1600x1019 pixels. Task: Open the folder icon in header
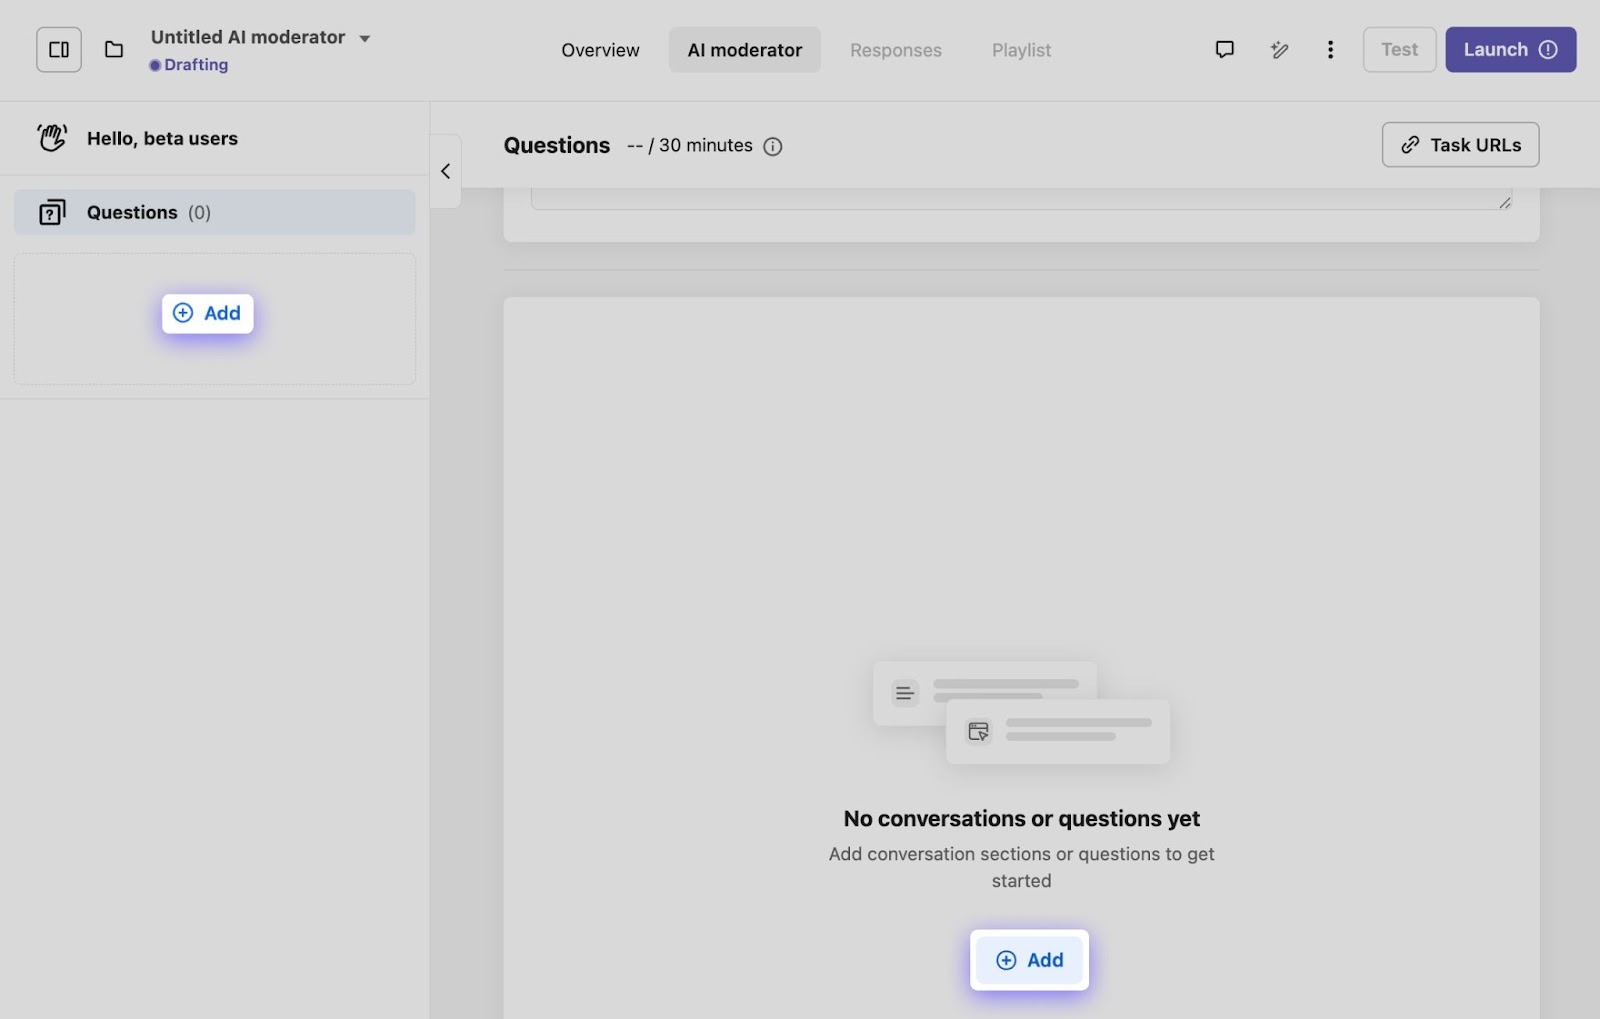114,50
